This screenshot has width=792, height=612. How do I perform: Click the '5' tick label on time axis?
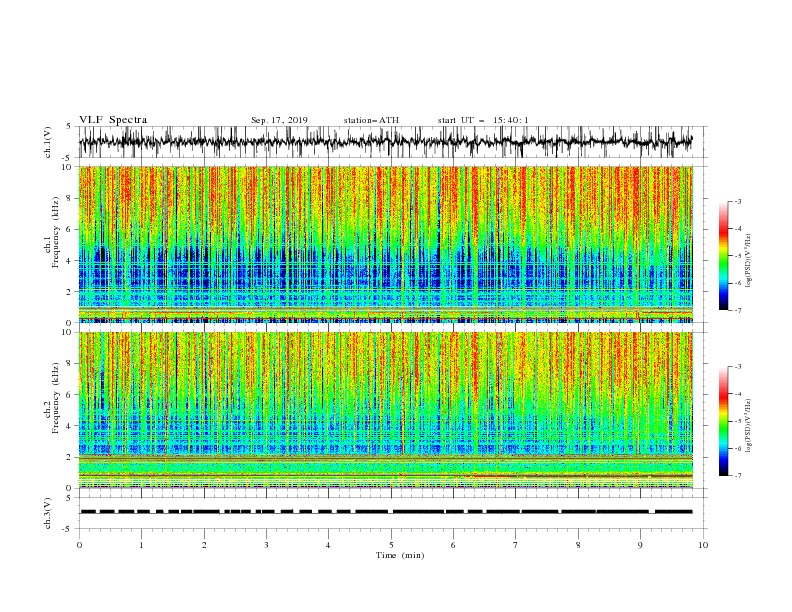(x=391, y=545)
